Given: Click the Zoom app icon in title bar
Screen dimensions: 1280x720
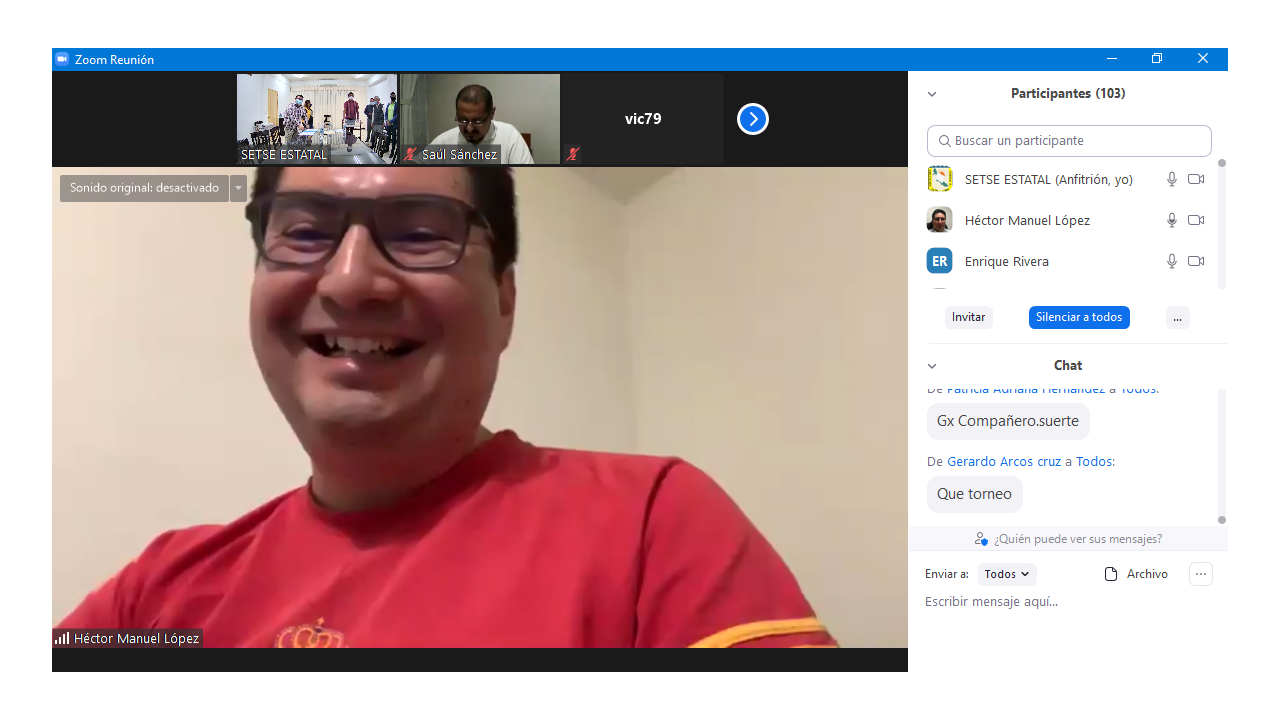Looking at the screenshot, I should pos(62,59).
